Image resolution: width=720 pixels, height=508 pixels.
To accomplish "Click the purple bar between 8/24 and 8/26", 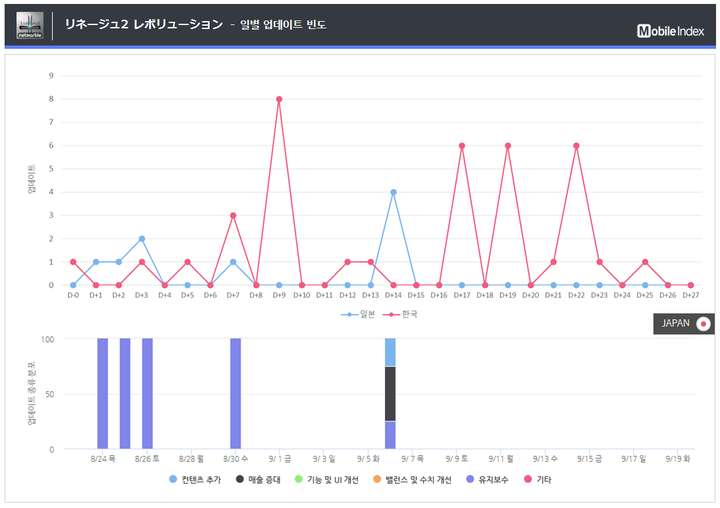I will pos(125,394).
